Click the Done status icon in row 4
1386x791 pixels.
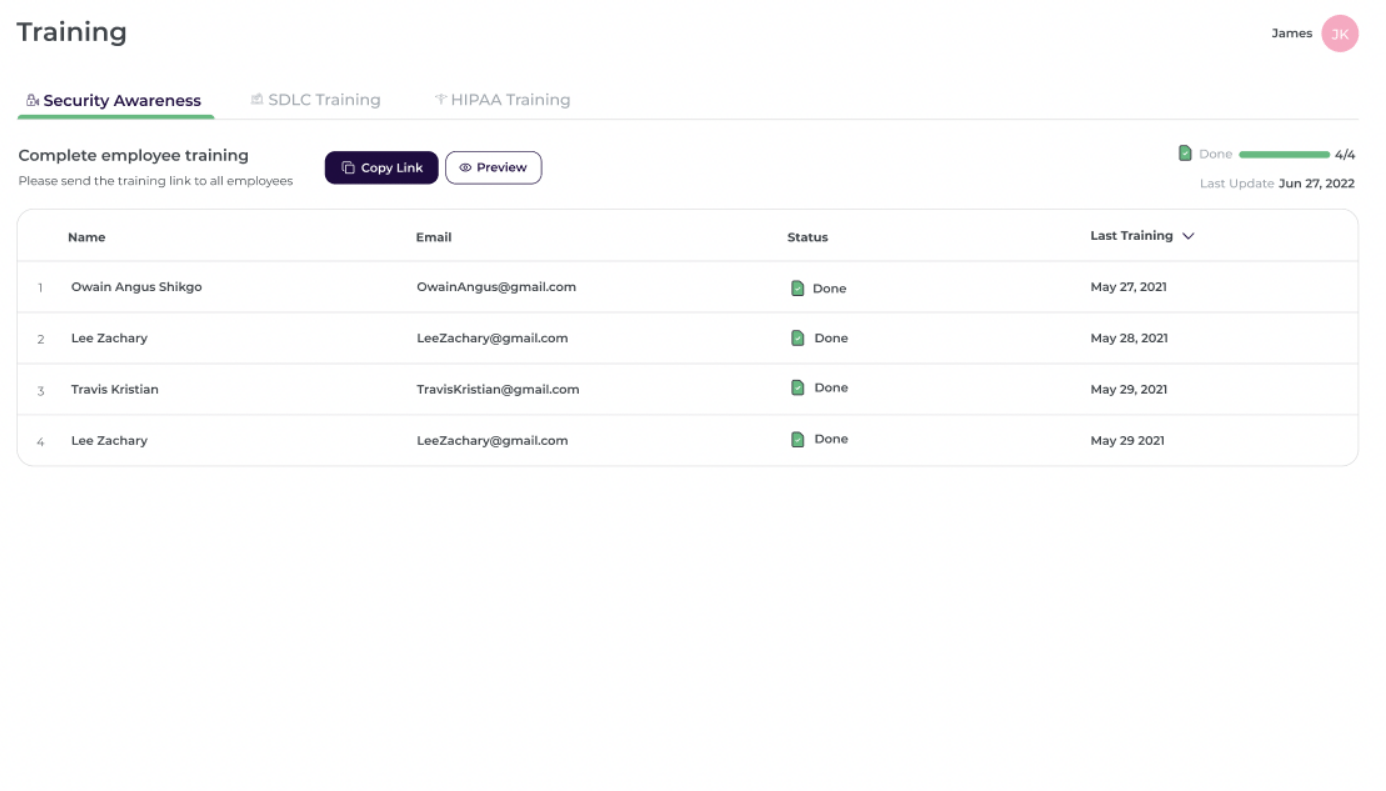(x=797, y=439)
